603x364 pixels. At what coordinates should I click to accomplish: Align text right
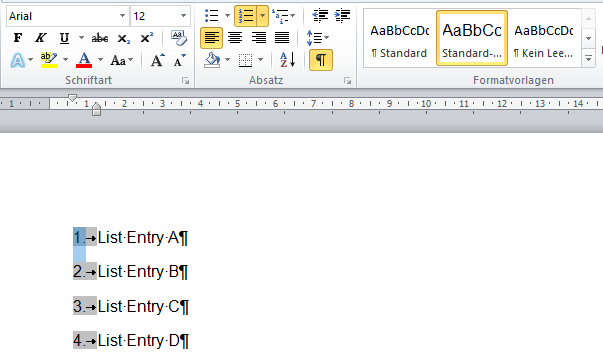click(258, 38)
